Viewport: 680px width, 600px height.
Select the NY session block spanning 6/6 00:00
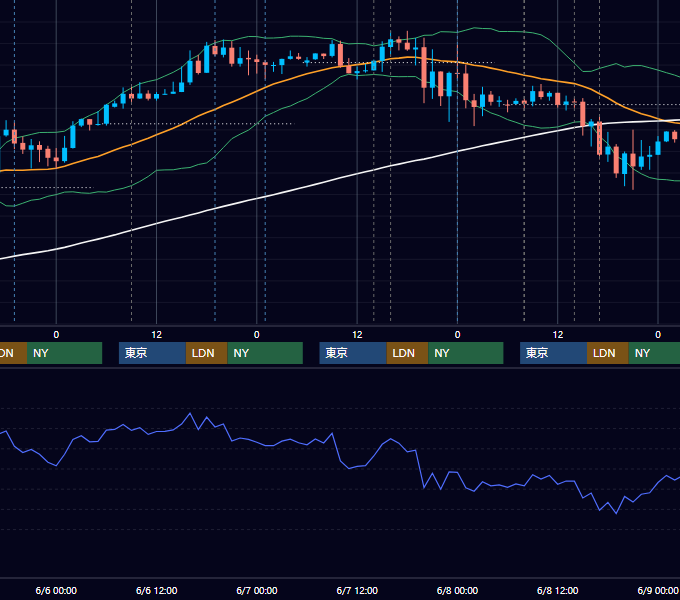(64, 353)
